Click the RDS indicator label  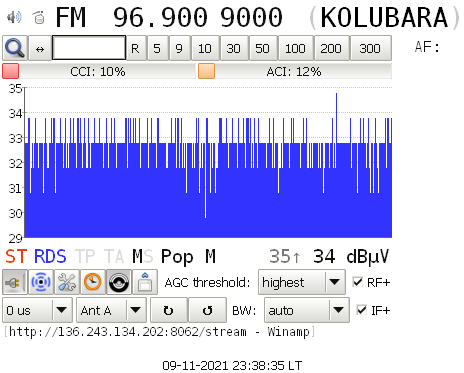pos(50,257)
